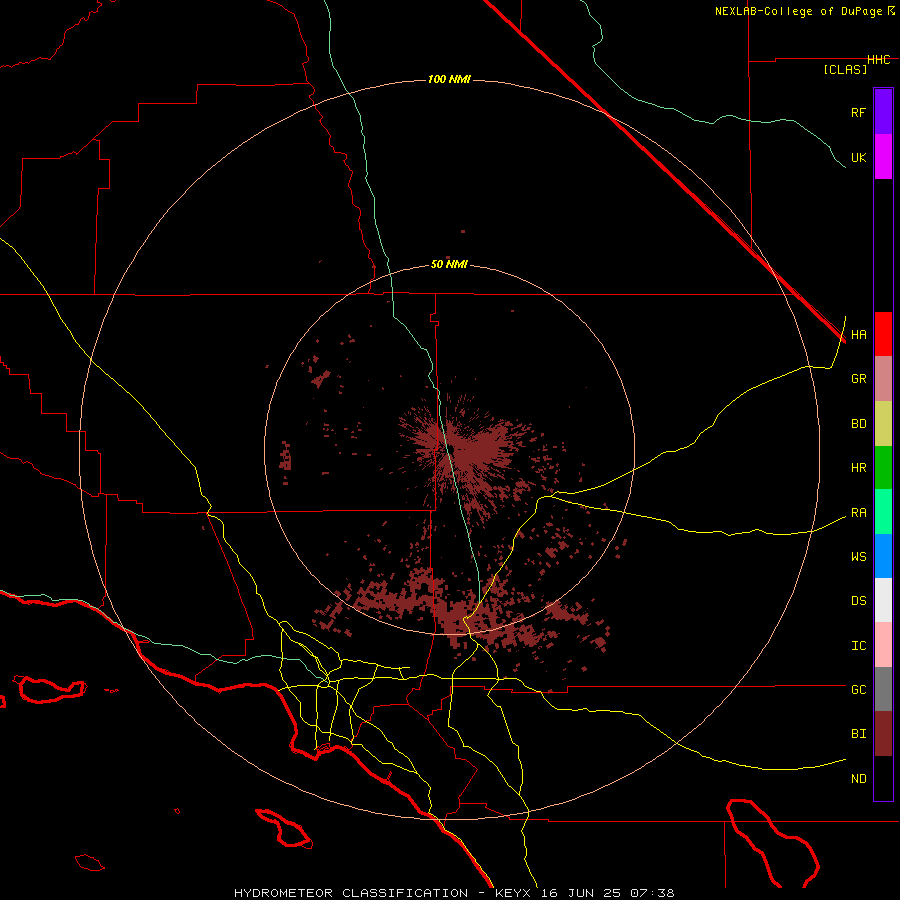This screenshot has width=900, height=900.
Task: Select the yellow BD legend color swatch
Action: coord(883,424)
